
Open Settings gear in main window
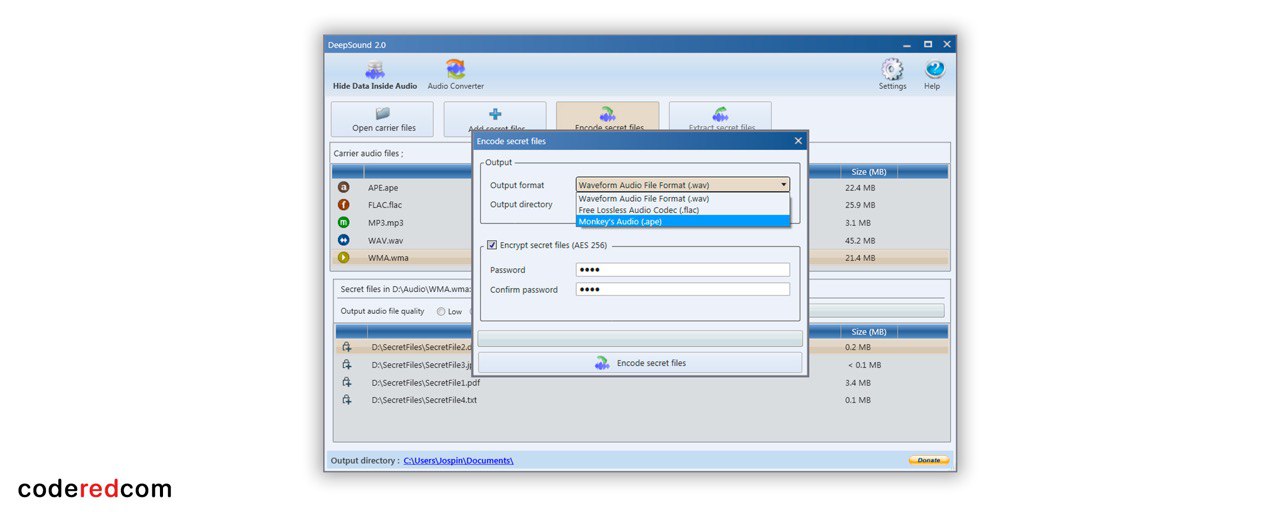pos(892,75)
